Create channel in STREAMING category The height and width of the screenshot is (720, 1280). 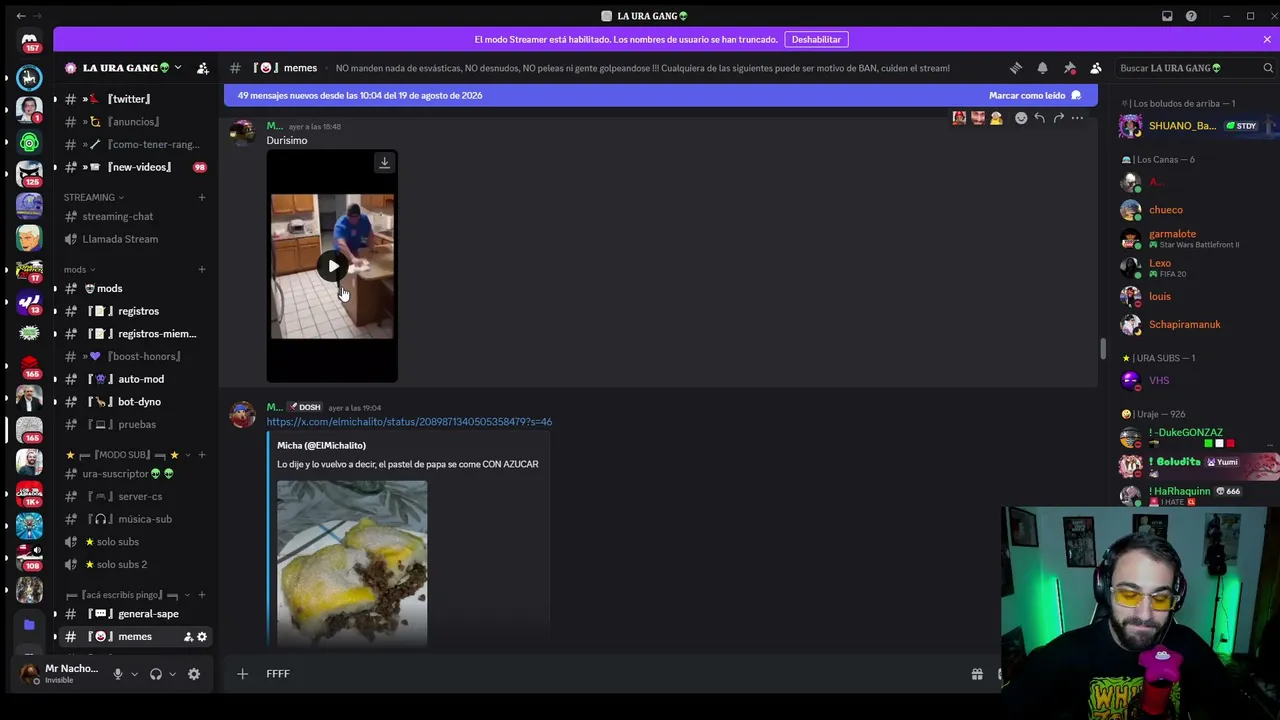pyautogui.click(x=202, y=197)
